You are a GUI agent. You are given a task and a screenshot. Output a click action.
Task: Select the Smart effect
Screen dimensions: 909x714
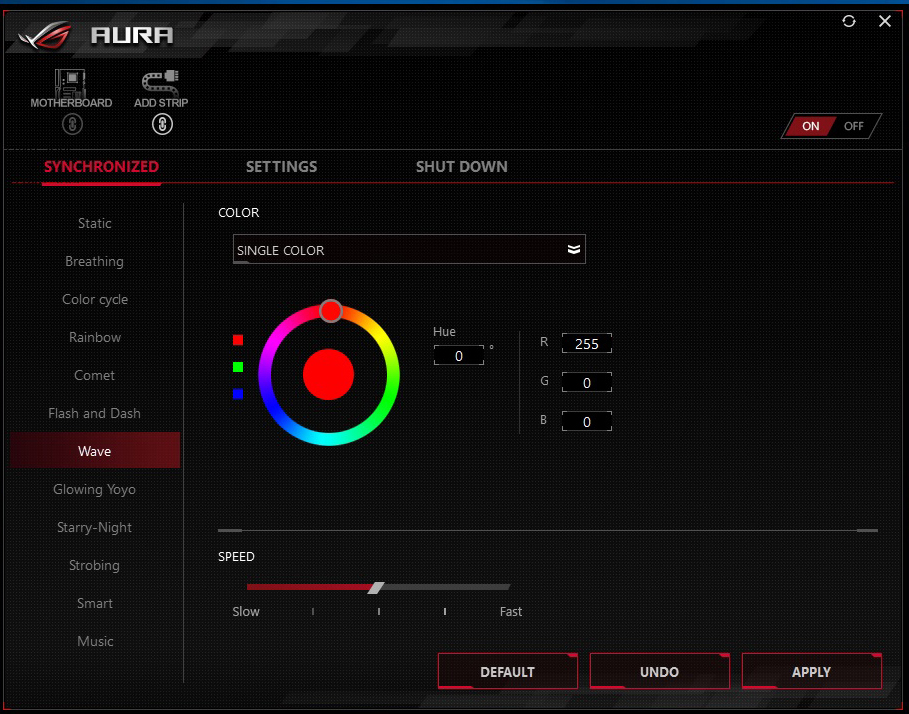pyautogui.click(x=94, y=603)
